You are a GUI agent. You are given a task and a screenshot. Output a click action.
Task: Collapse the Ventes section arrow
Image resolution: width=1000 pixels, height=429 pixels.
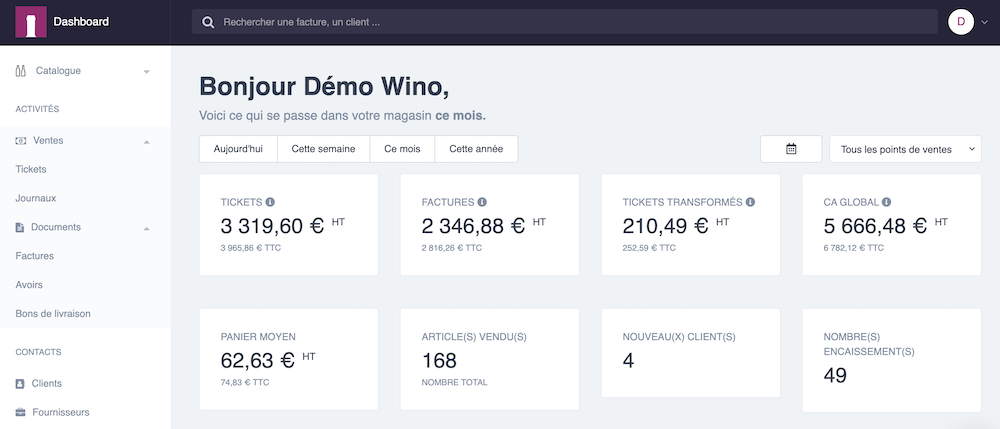[x=147, y=141]
